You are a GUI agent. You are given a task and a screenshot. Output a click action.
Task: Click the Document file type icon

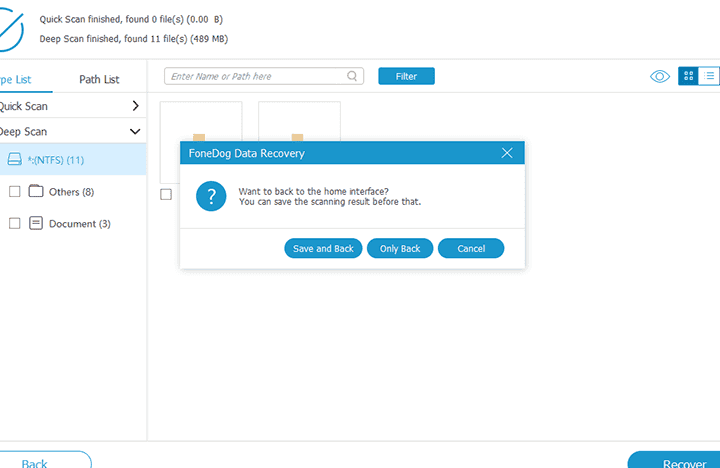(36, 224)
